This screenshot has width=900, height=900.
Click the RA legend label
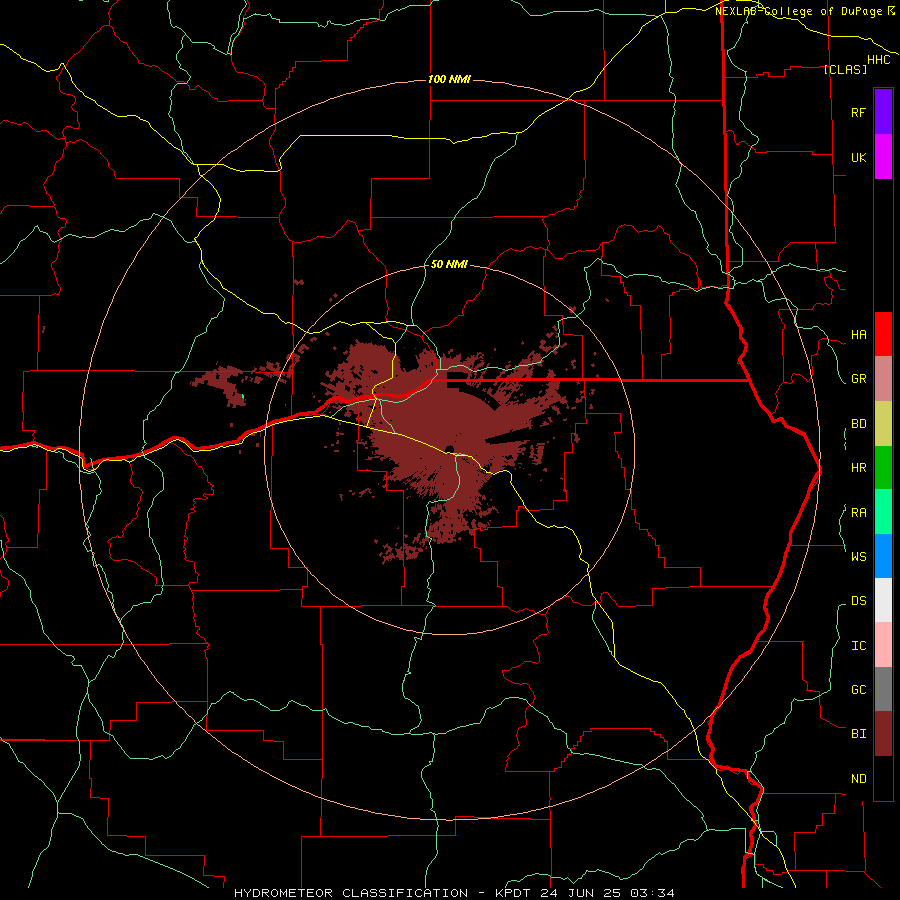pos(858,513)
